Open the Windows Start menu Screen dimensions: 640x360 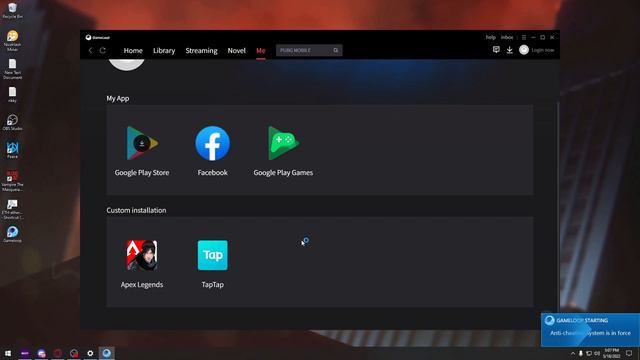click(x=8, y=353)
